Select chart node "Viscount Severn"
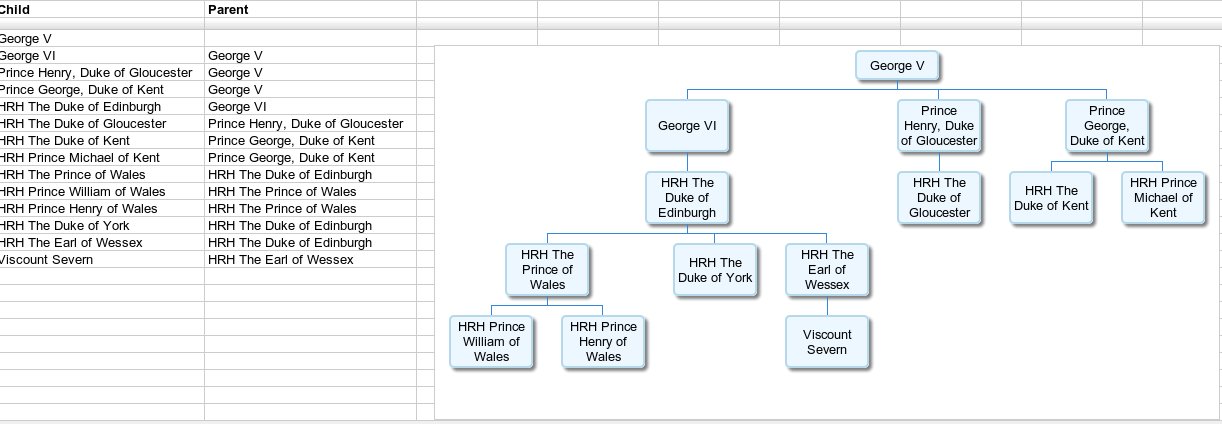Screen dimensions: 1222x424 (x=827, y=341)
